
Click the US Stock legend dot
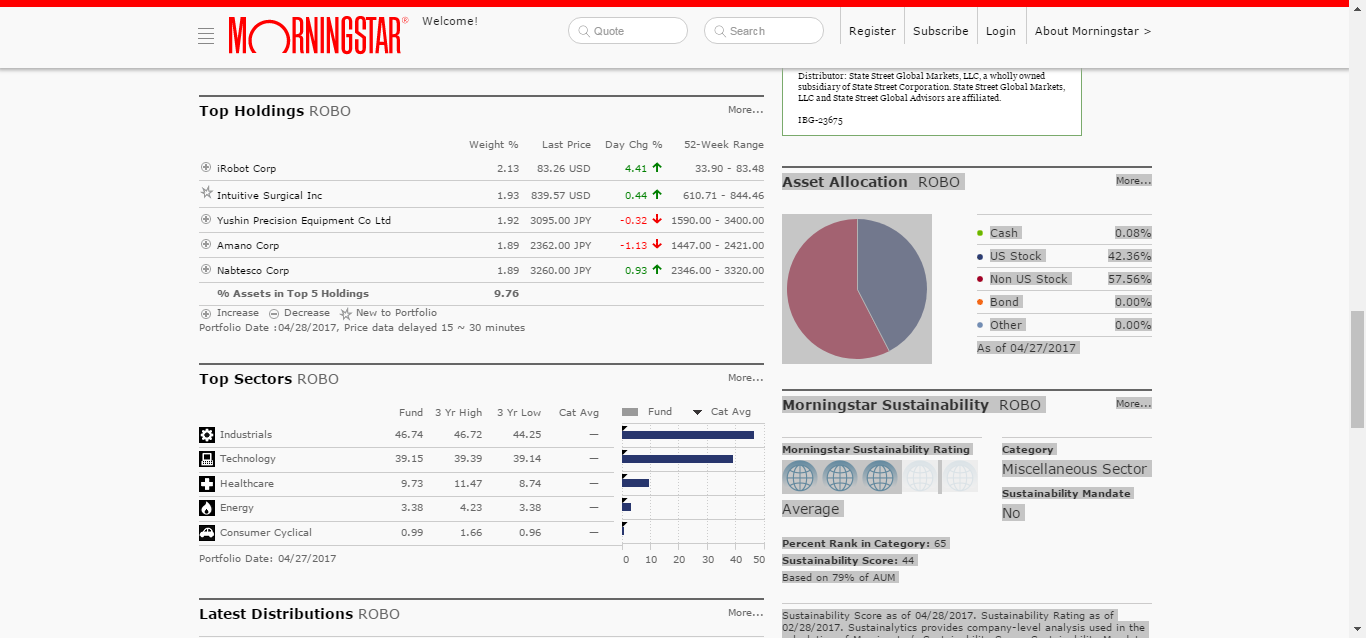pyautogui.click(x=981, y=256)
